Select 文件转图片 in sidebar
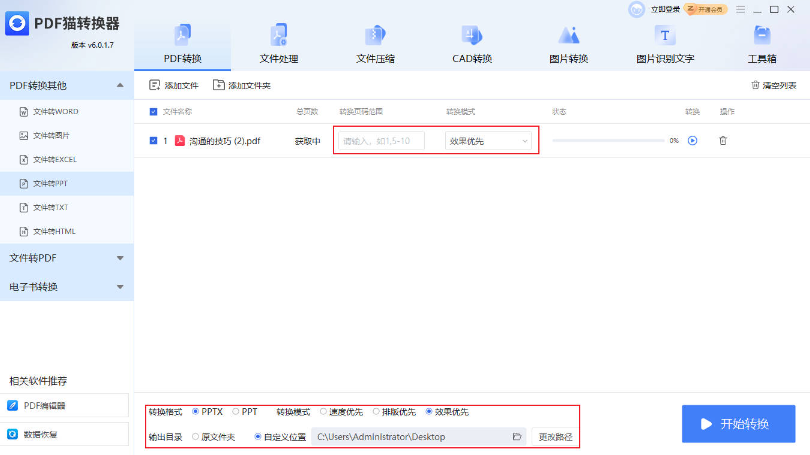 pos(67,135)
